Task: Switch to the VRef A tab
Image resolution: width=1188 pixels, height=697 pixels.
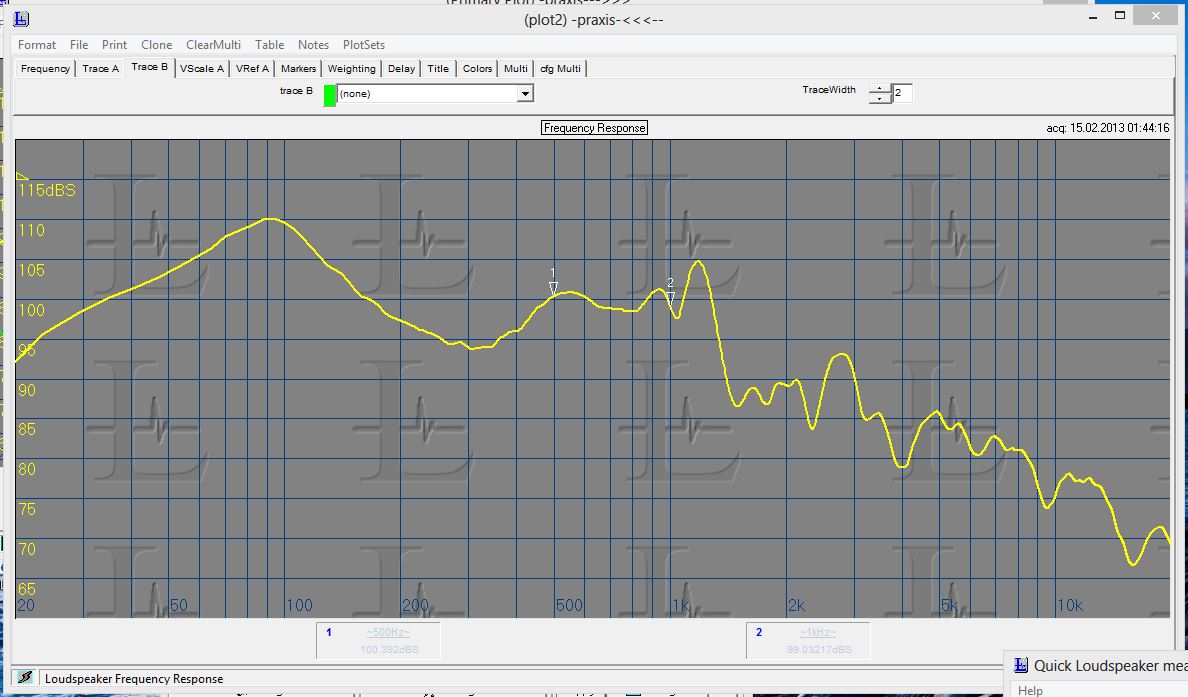Action: (252, 68)
